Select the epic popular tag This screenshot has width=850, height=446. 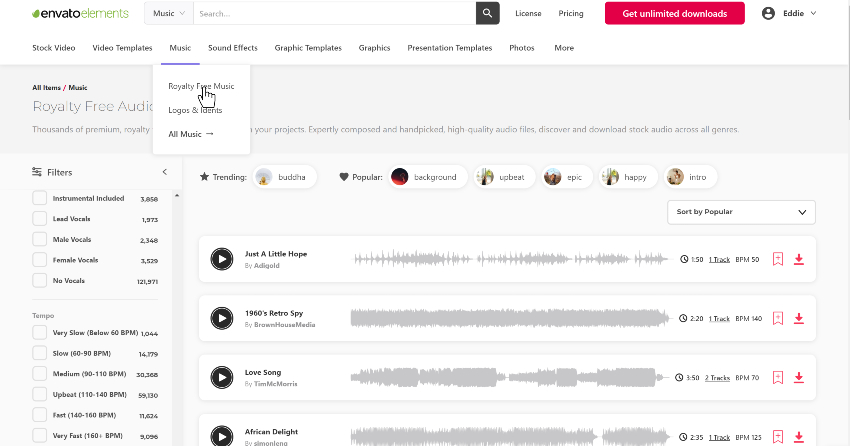[x=566, y=177]
